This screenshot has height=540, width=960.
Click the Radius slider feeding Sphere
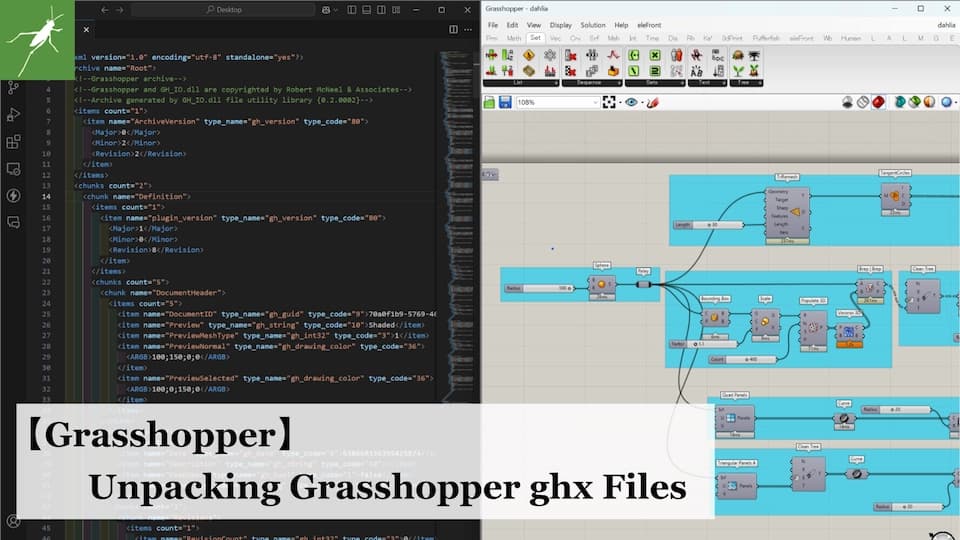[539, 288]
